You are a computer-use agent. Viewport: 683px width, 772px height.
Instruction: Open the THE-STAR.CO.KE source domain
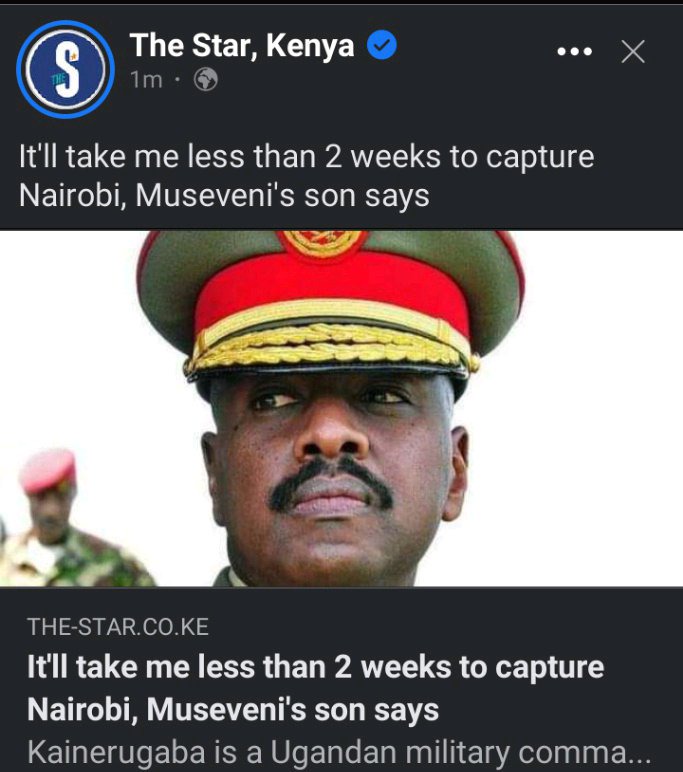tap(118, 627)
